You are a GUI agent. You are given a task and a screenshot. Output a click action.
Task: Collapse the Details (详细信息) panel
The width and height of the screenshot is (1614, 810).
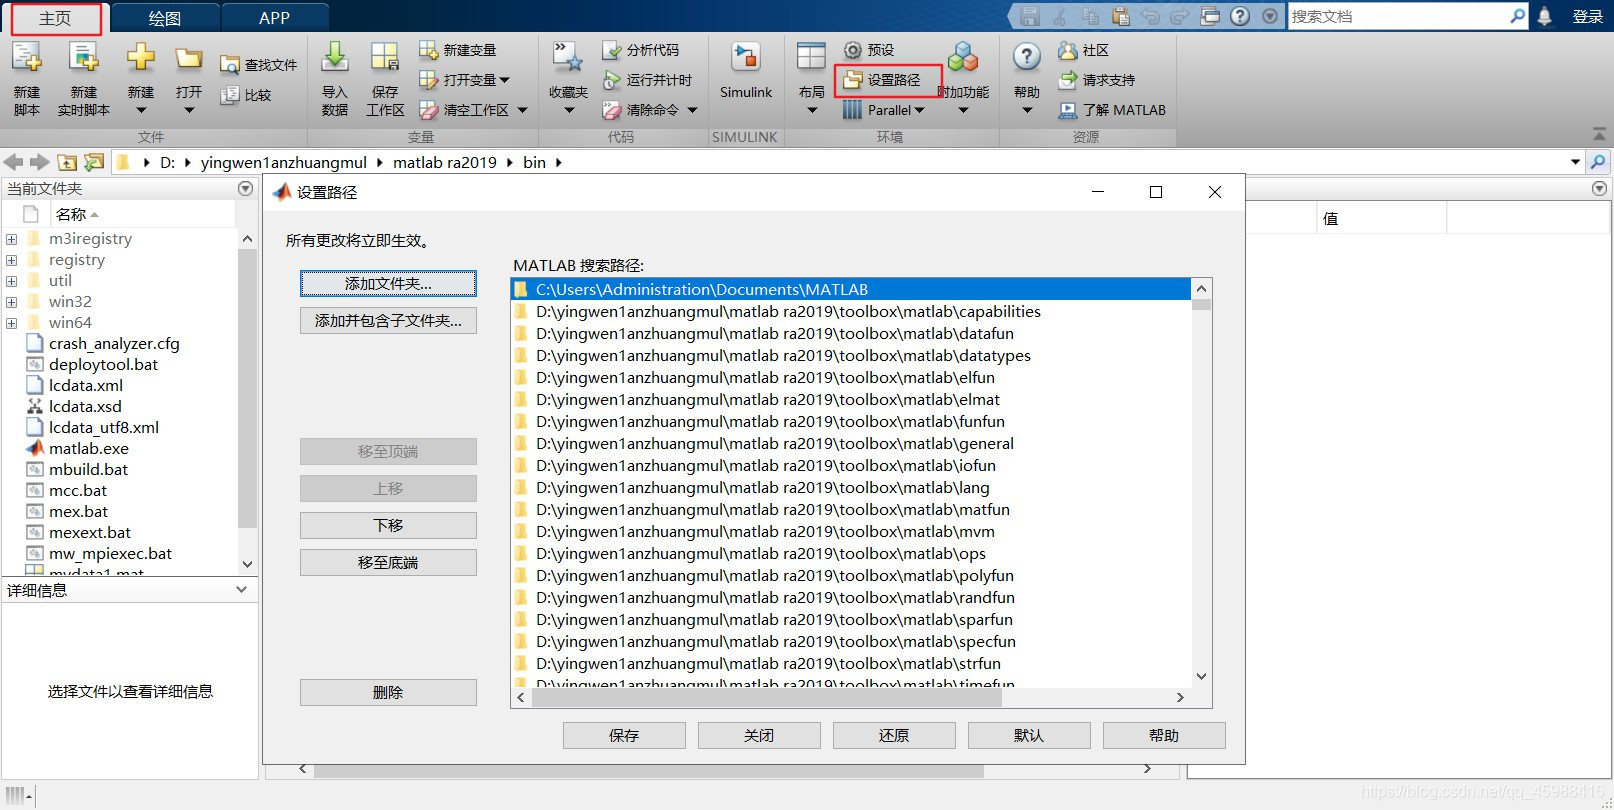coord(241,590)
